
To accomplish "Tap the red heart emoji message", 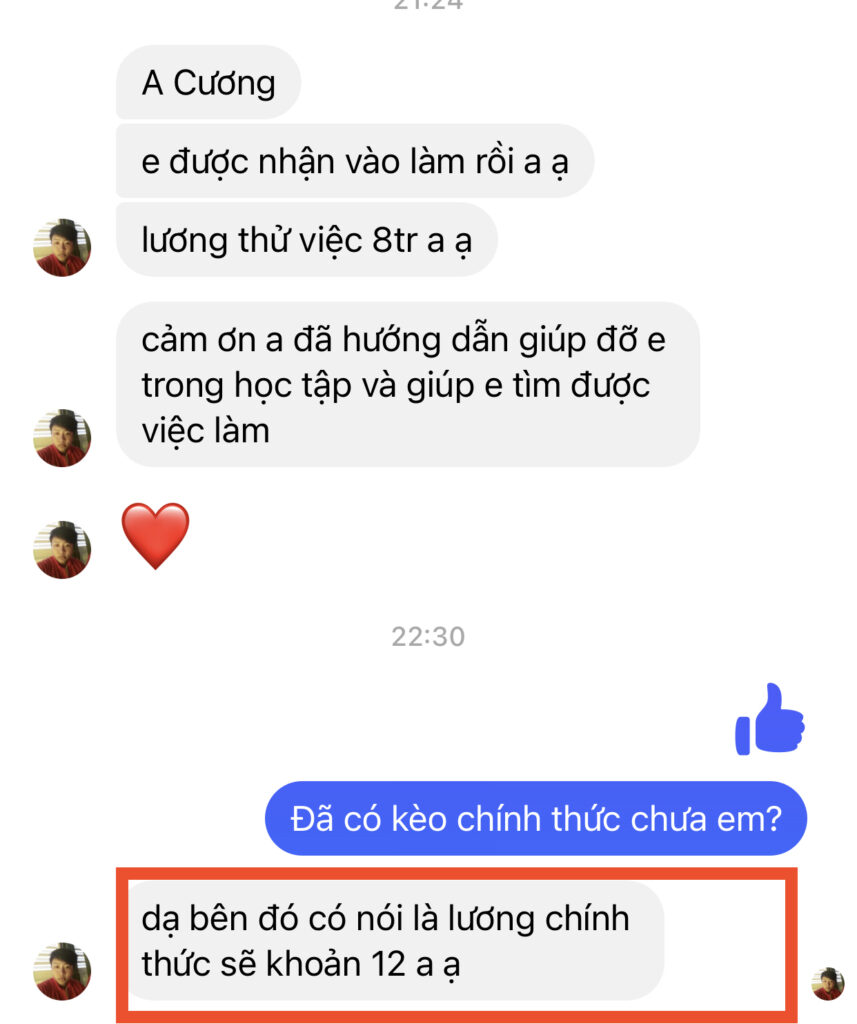I will [155, 536].
